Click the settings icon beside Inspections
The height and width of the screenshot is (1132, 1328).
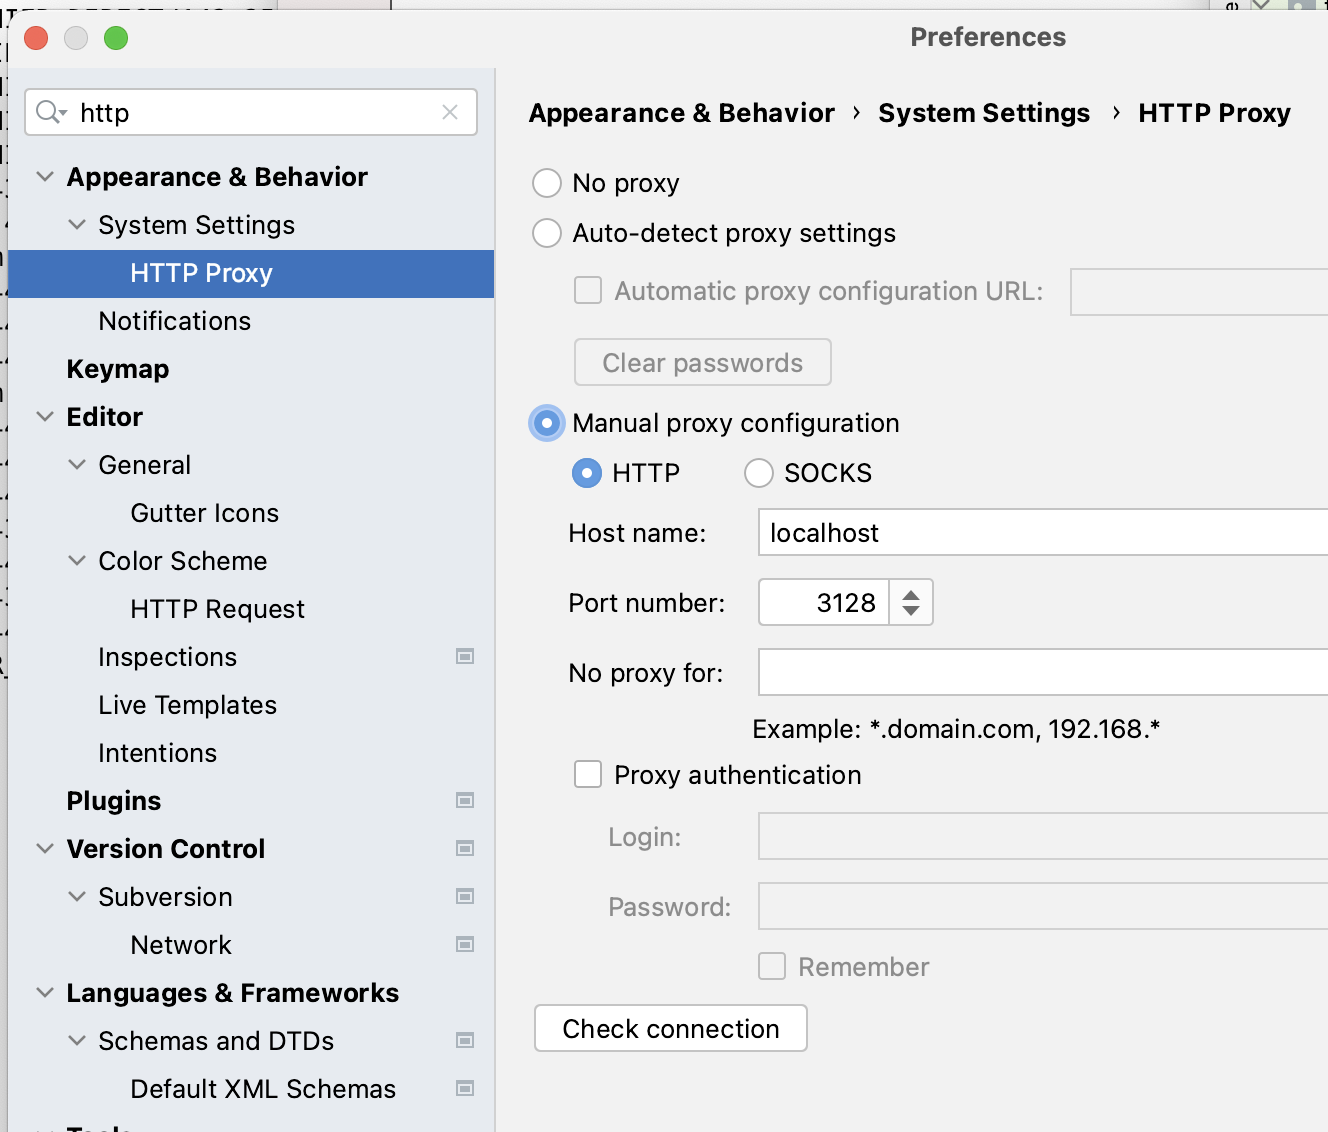pyautogui.click(x=465, y=657)
